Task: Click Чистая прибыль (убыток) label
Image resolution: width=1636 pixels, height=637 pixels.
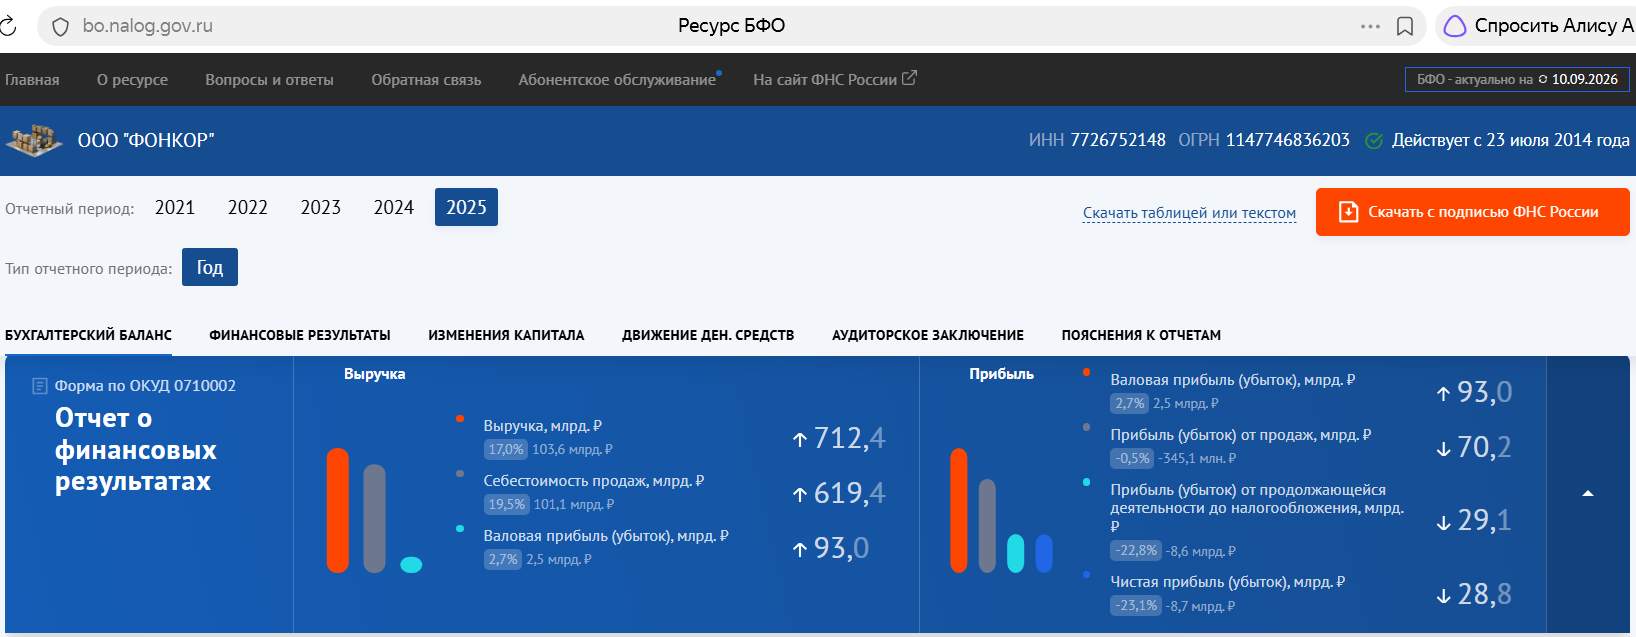Action: click(x=1228, y=582)
